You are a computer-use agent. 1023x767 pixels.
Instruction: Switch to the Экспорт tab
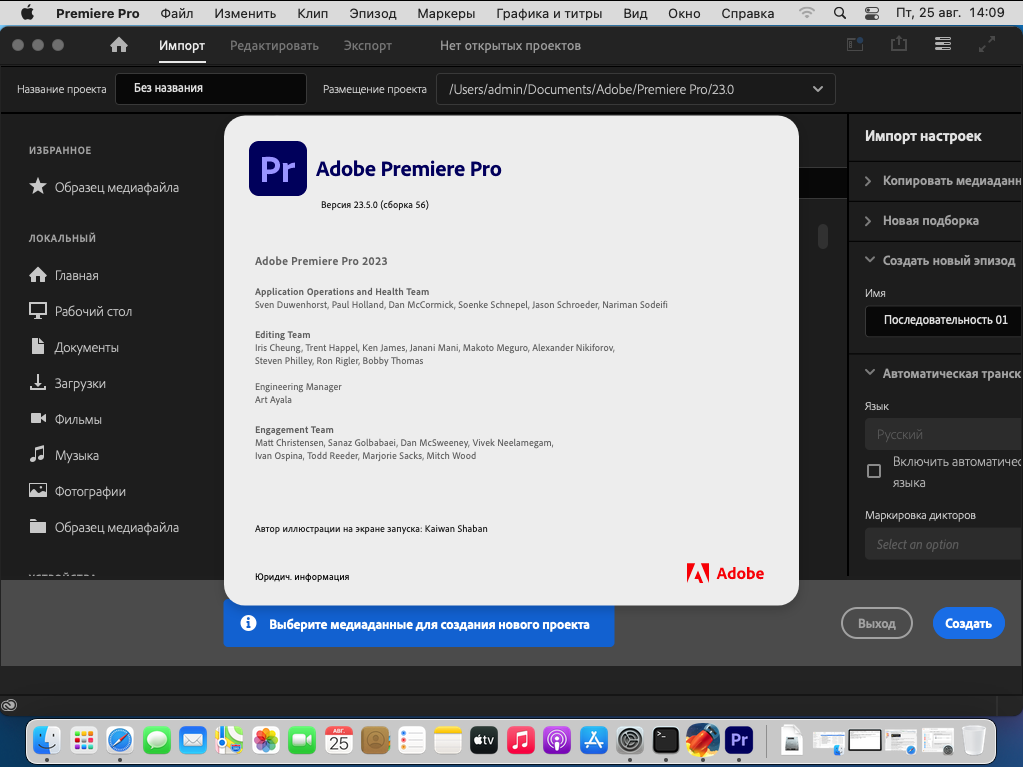point(367,46)
